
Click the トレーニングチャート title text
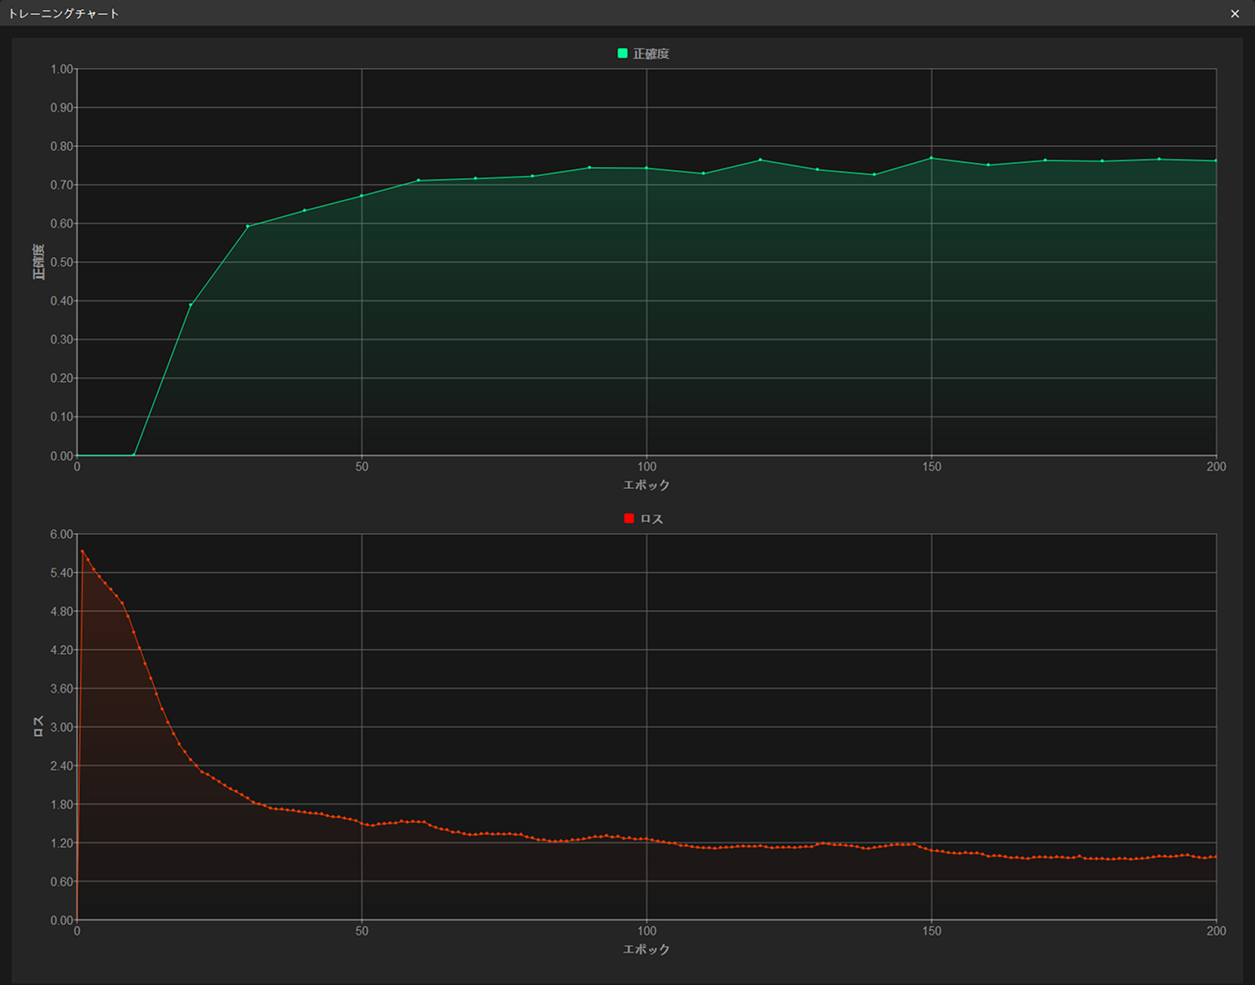[x=64, y=13]
